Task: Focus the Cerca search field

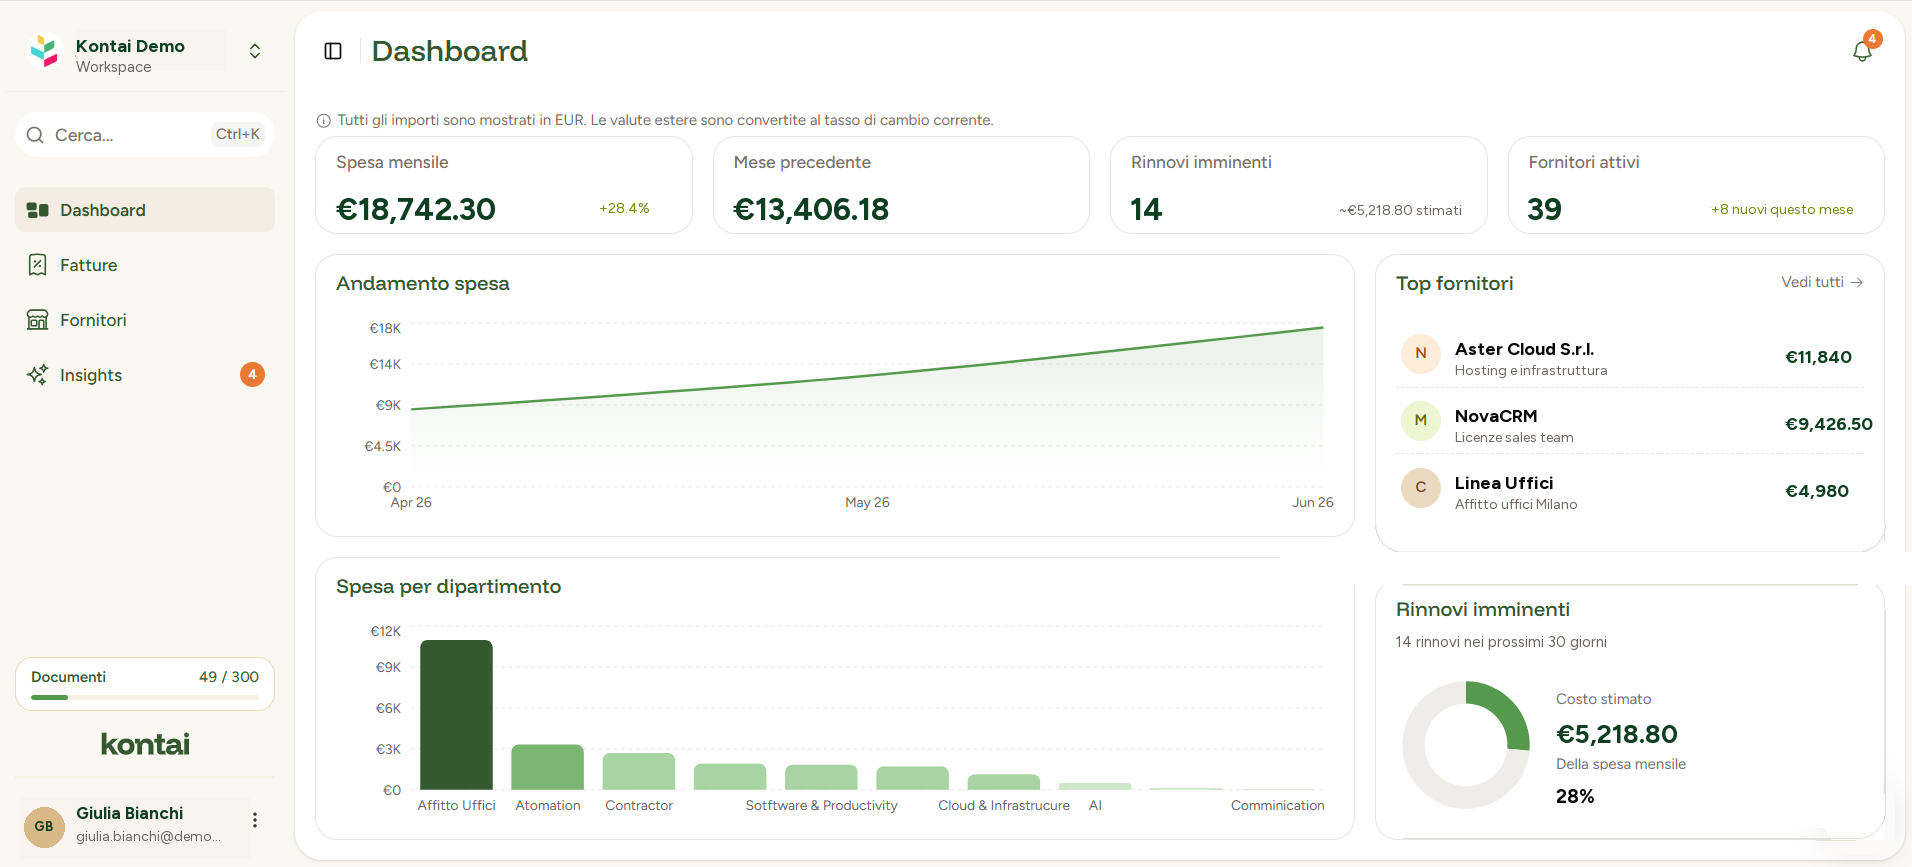Action: click(x=145, y=135)
